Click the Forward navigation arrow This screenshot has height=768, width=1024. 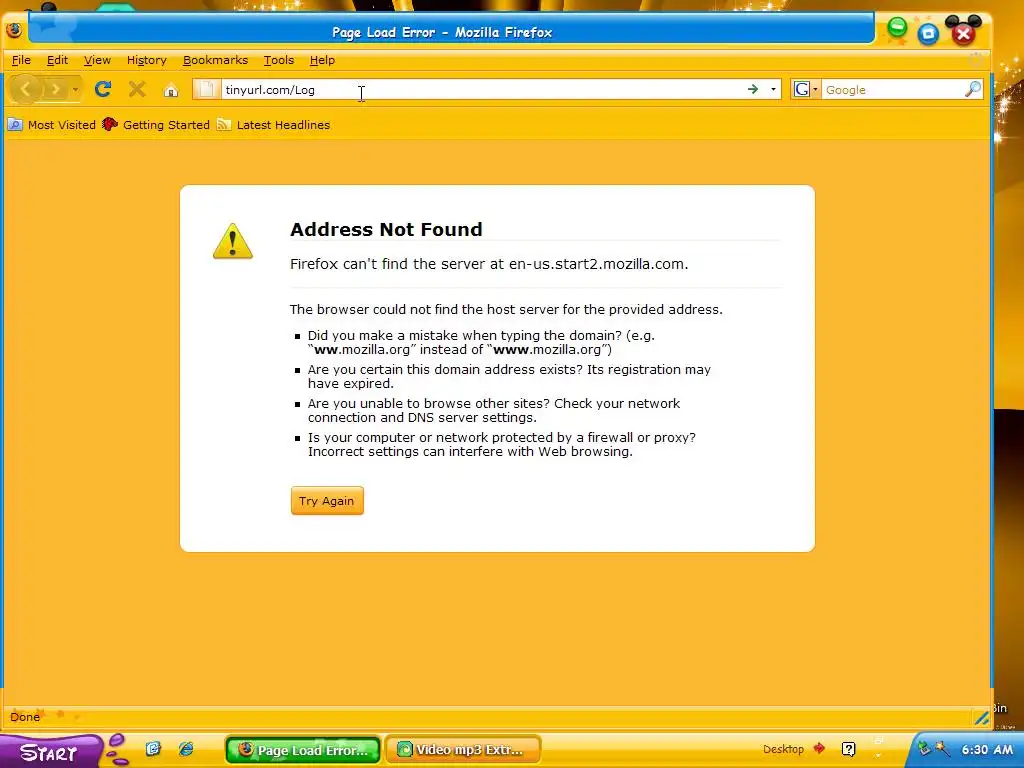click(x=56, y=89)
